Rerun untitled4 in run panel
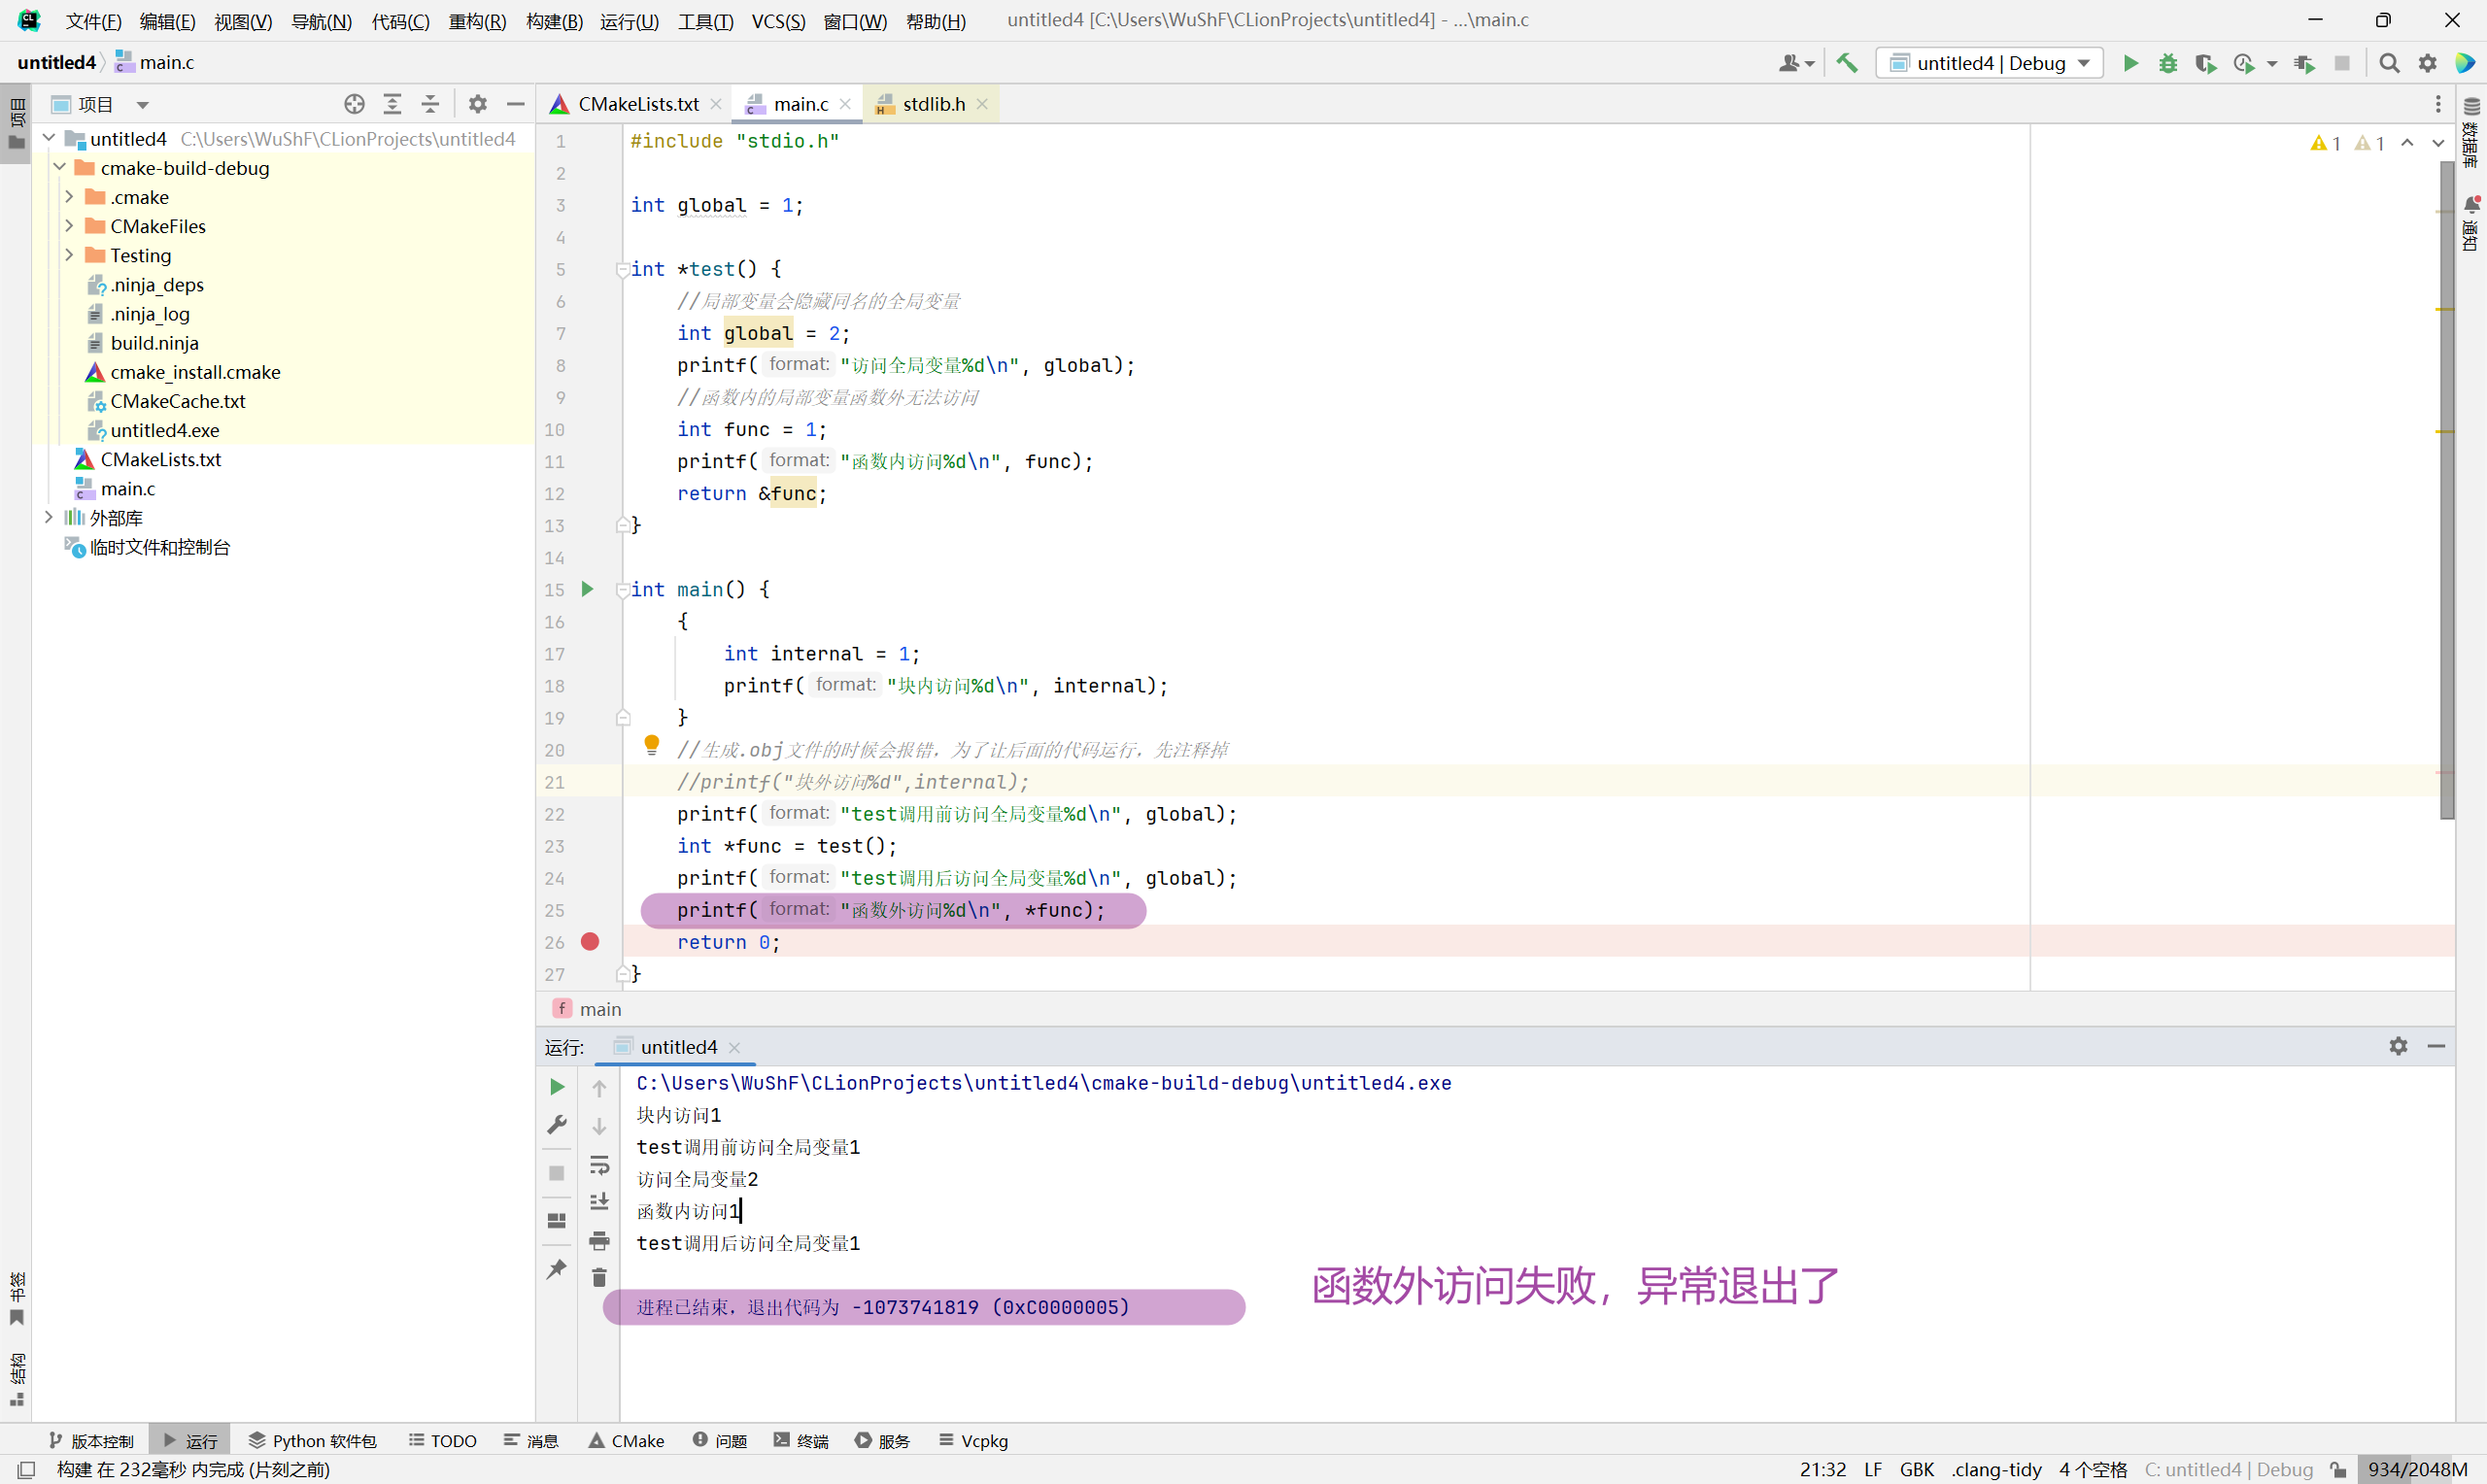Screen dimensions: 2487x1484 click(557, 1086)
